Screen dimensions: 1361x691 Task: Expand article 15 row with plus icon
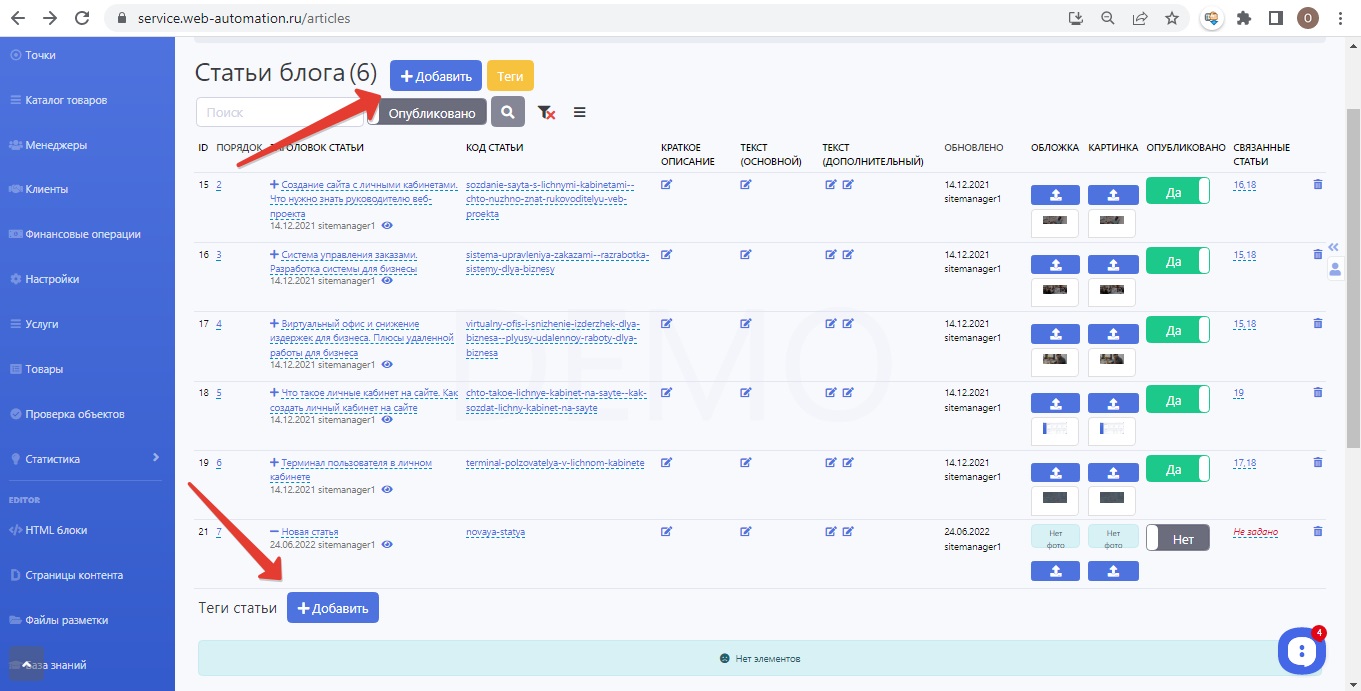[x=274, y=185]
